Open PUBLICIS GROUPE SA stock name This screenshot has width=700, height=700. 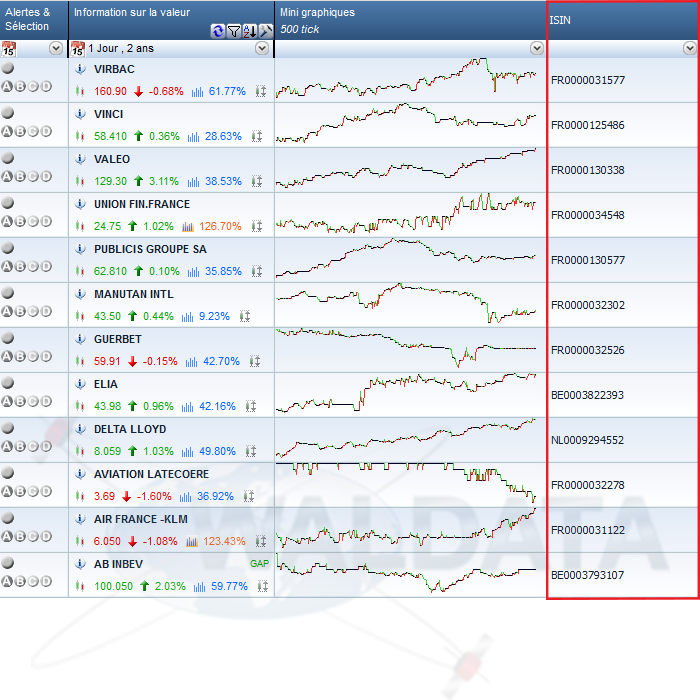[x=150, y=249]
